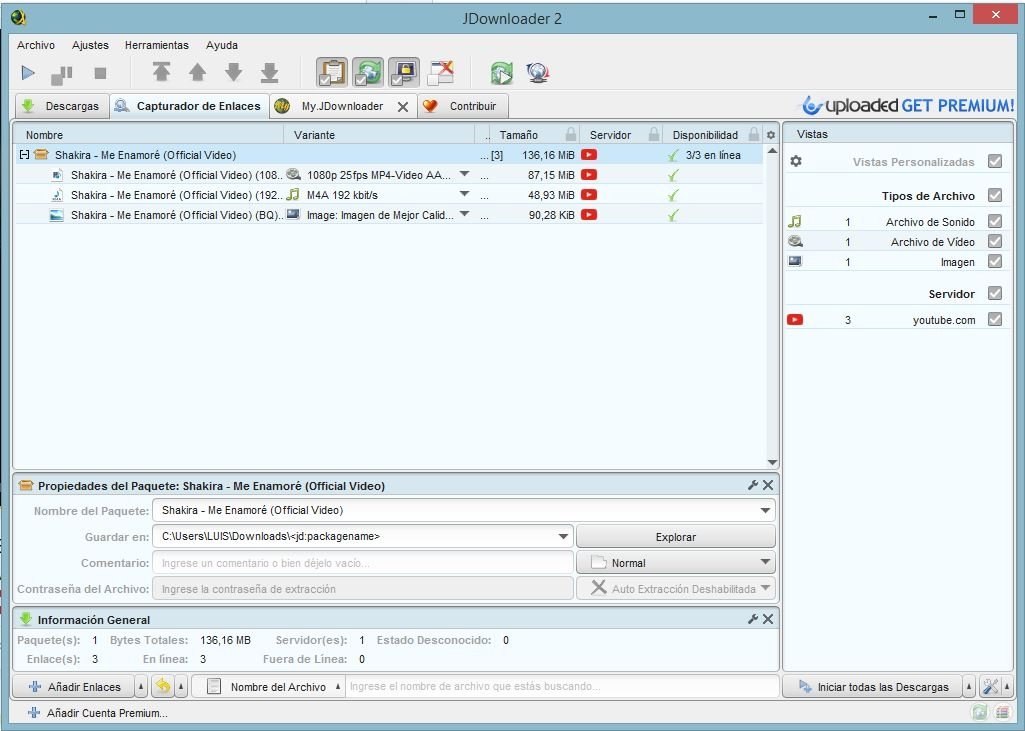Click the yellow undo arrow icon

(x=163, y=687)
